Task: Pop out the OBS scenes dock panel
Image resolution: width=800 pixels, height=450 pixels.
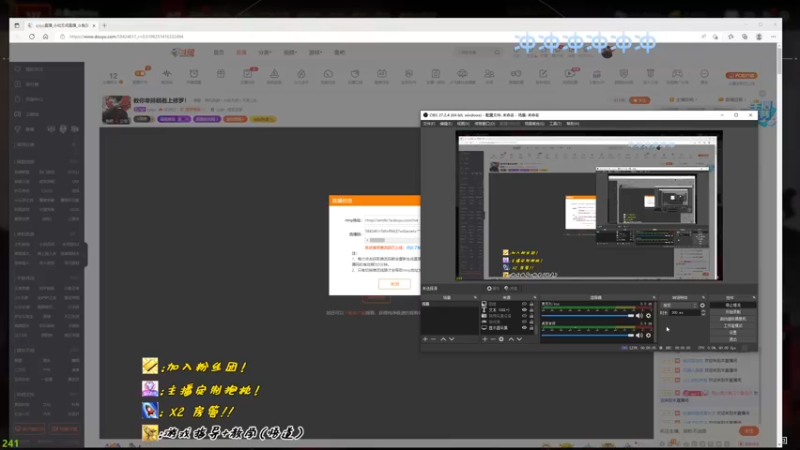Action: coord(476,297)
